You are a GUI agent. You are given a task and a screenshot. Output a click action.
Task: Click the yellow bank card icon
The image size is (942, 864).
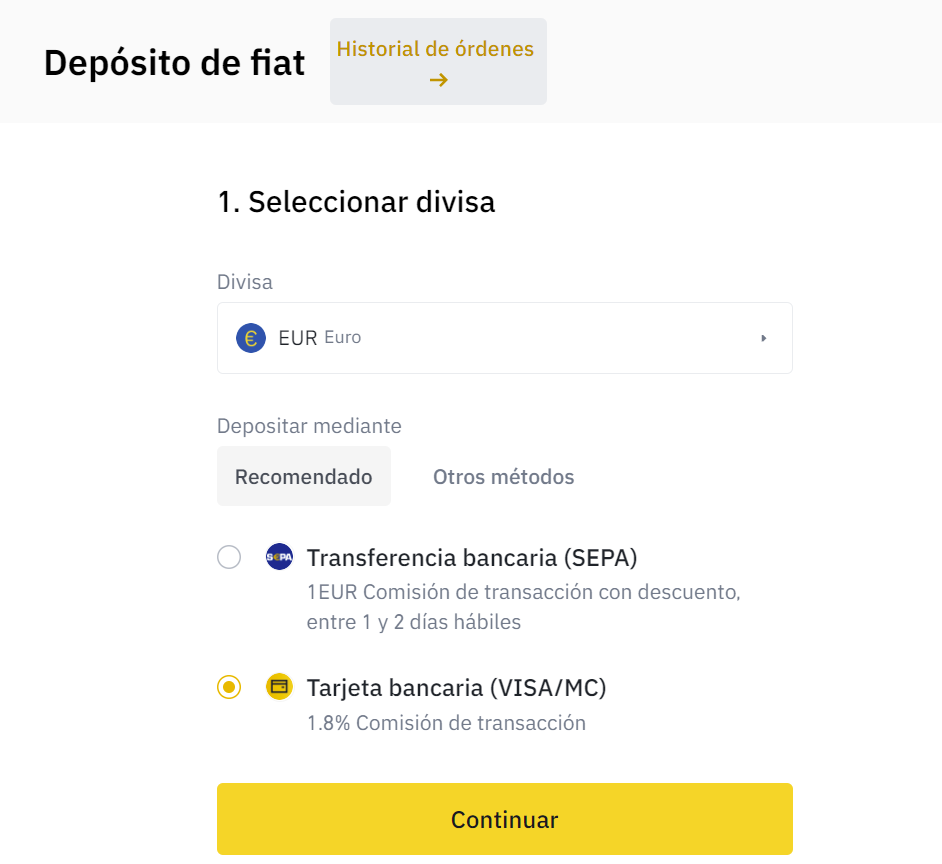pos(279,687)
